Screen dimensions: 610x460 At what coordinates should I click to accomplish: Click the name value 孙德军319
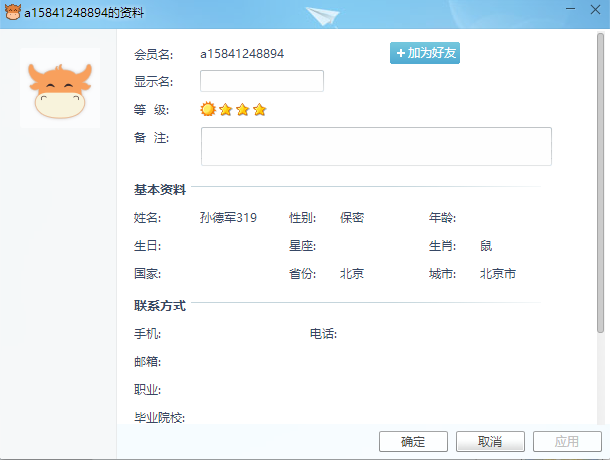pos(228,217)
